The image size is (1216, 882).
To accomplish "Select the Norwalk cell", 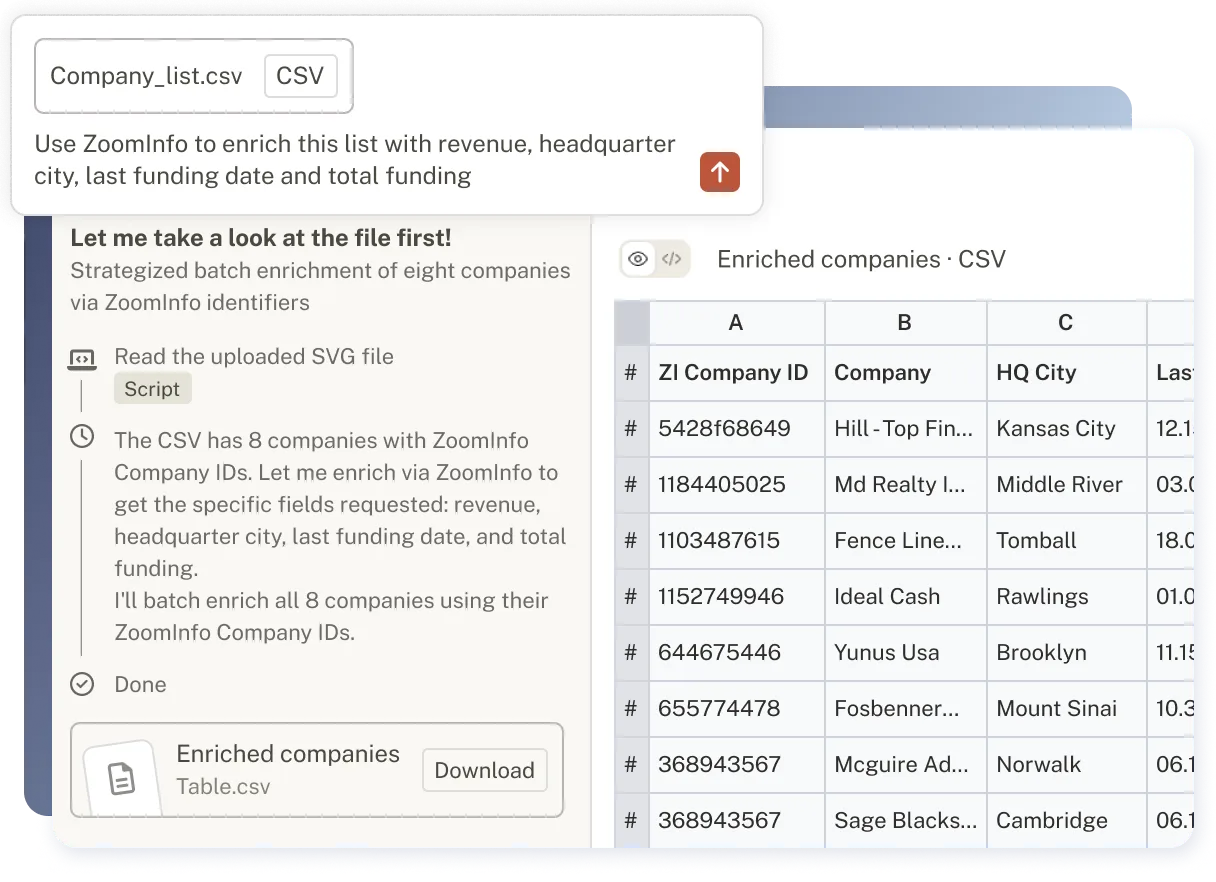I will [1066, 765].
